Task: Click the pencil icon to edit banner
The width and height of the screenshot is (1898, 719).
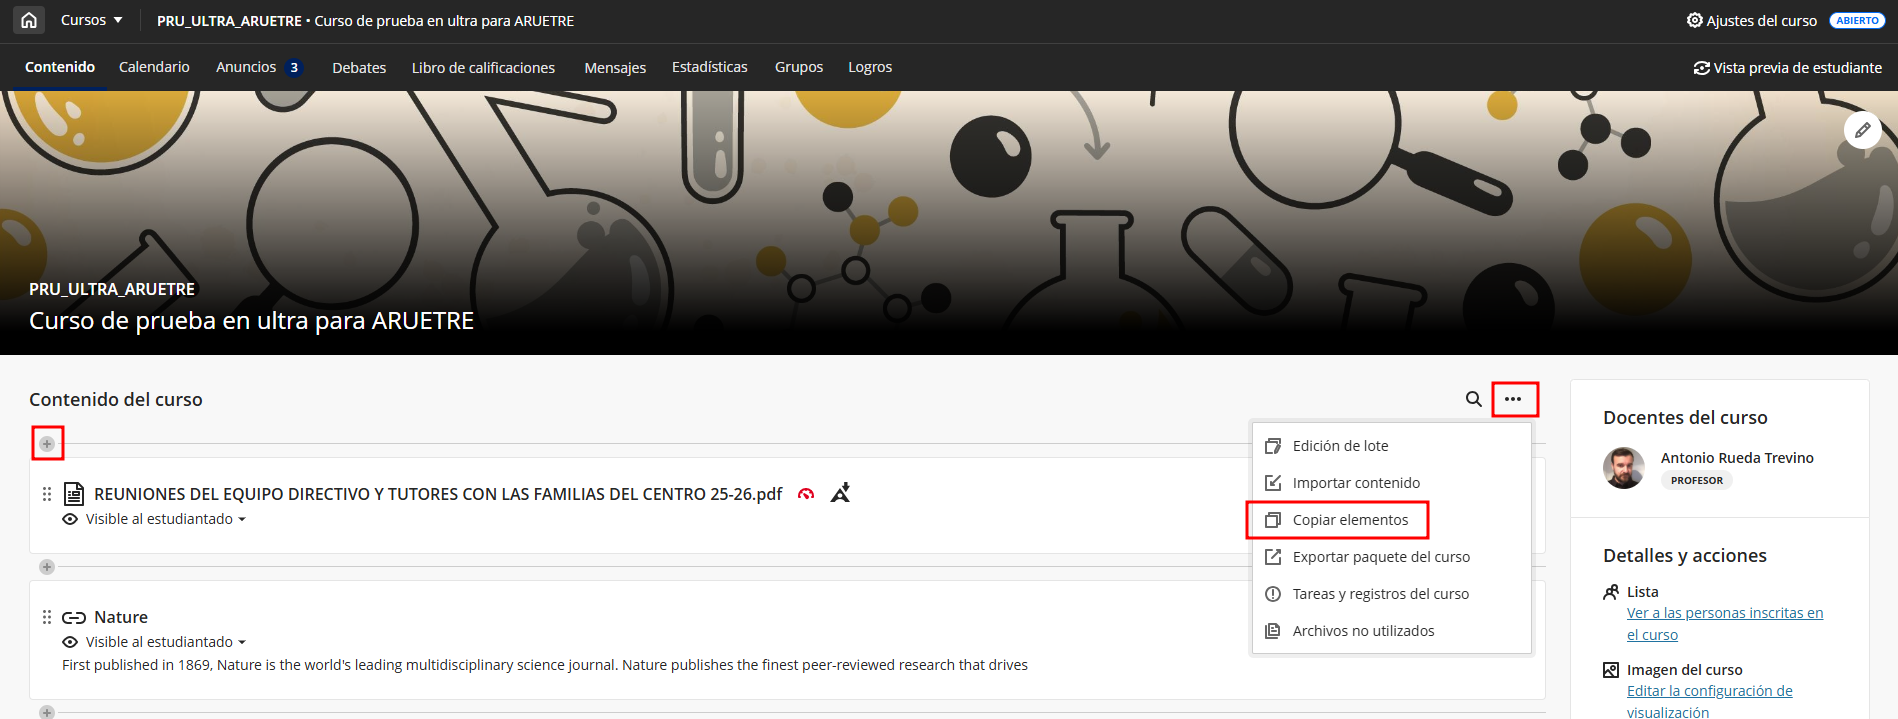Action: [1862, 130]
